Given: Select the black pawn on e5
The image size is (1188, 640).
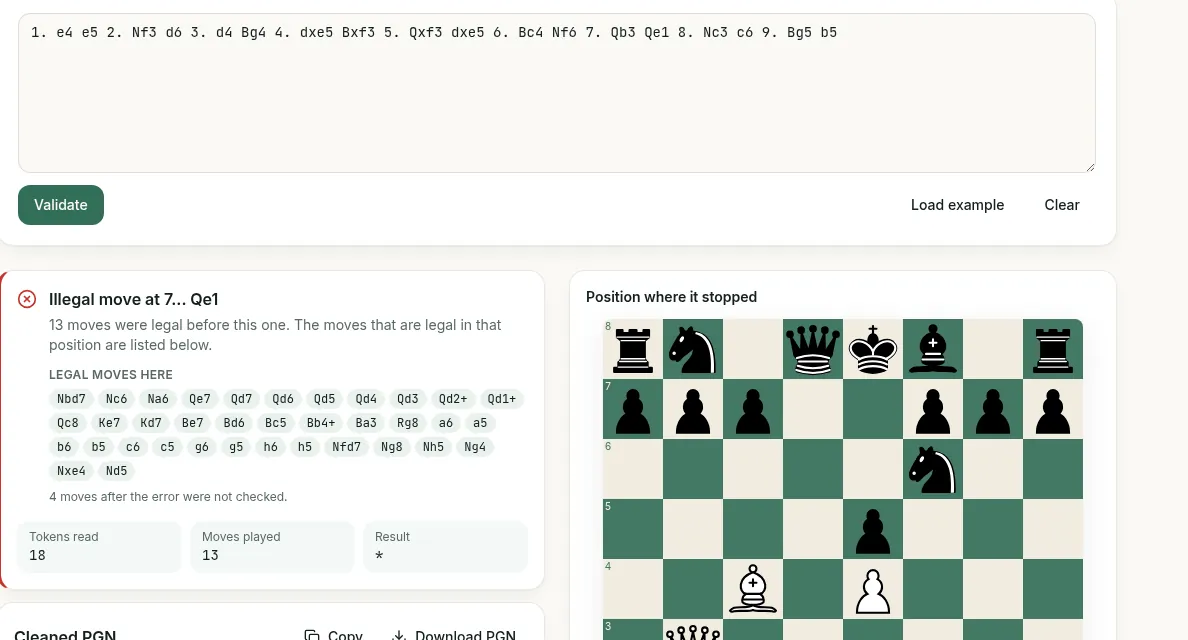Looking at the screenshot, I should [x=873, y=531].
